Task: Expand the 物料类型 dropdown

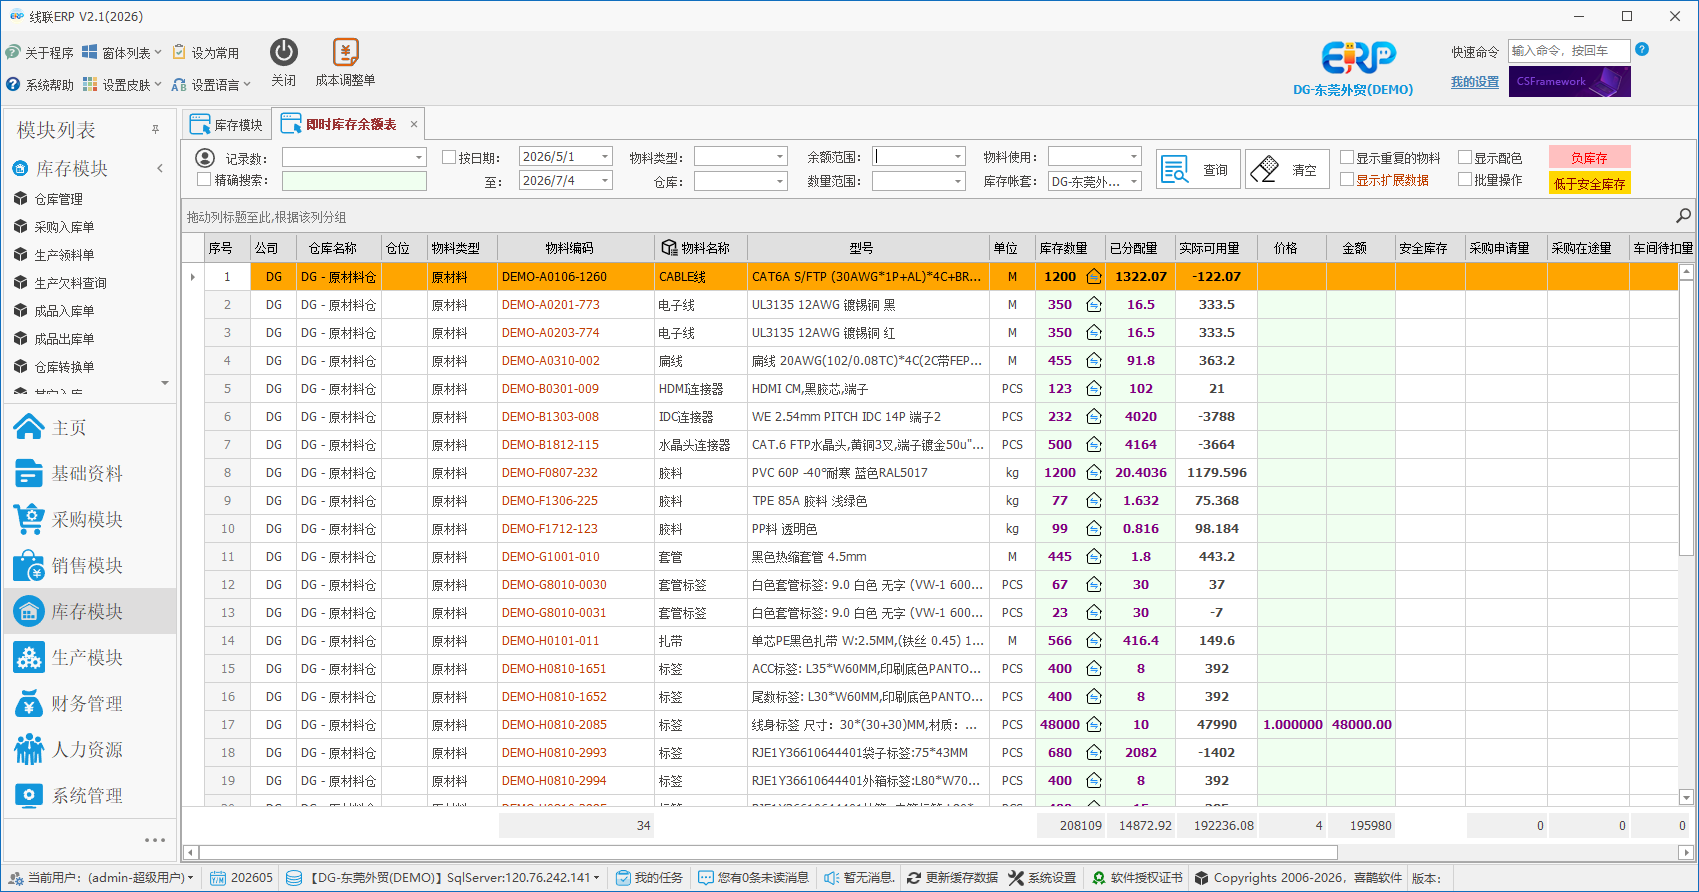Action: pyautogui.click(x=780, y=157)
